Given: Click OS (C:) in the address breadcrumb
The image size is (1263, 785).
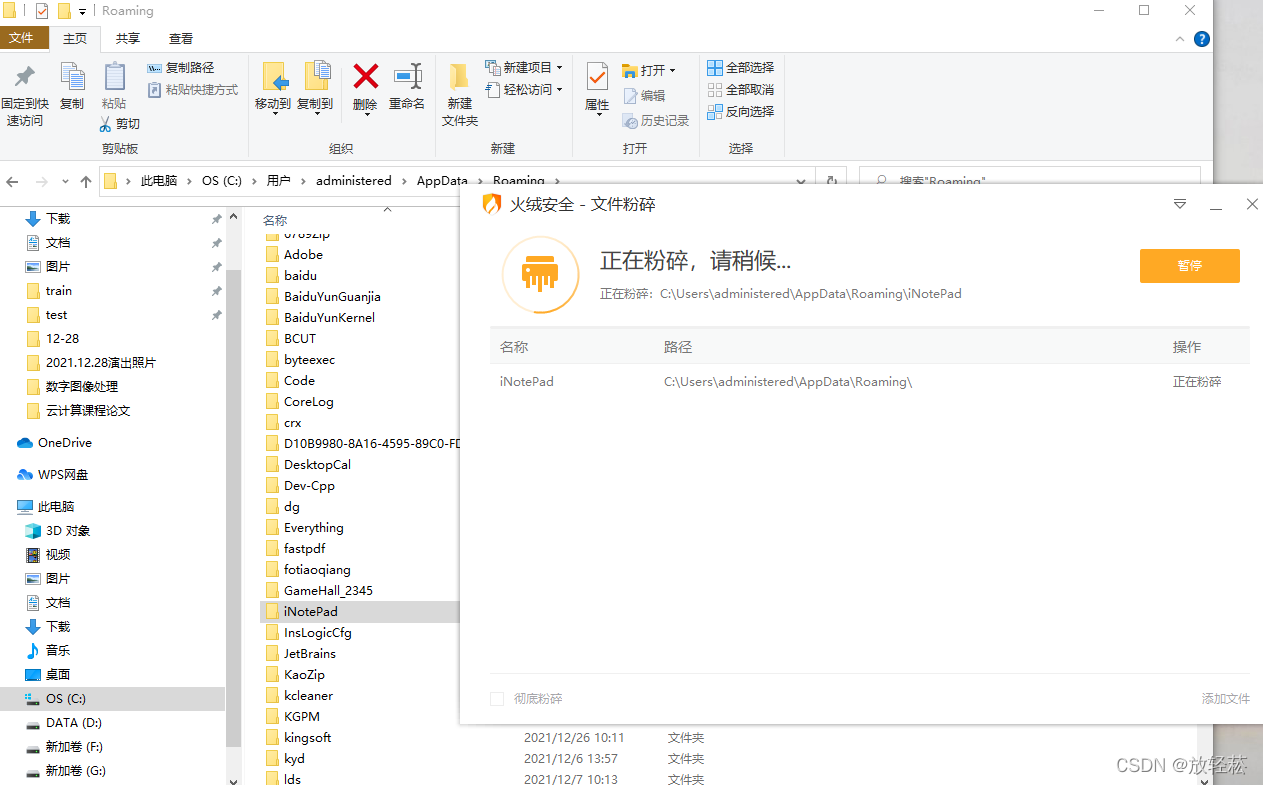Looking at the screenshot, I should point(222,181).
